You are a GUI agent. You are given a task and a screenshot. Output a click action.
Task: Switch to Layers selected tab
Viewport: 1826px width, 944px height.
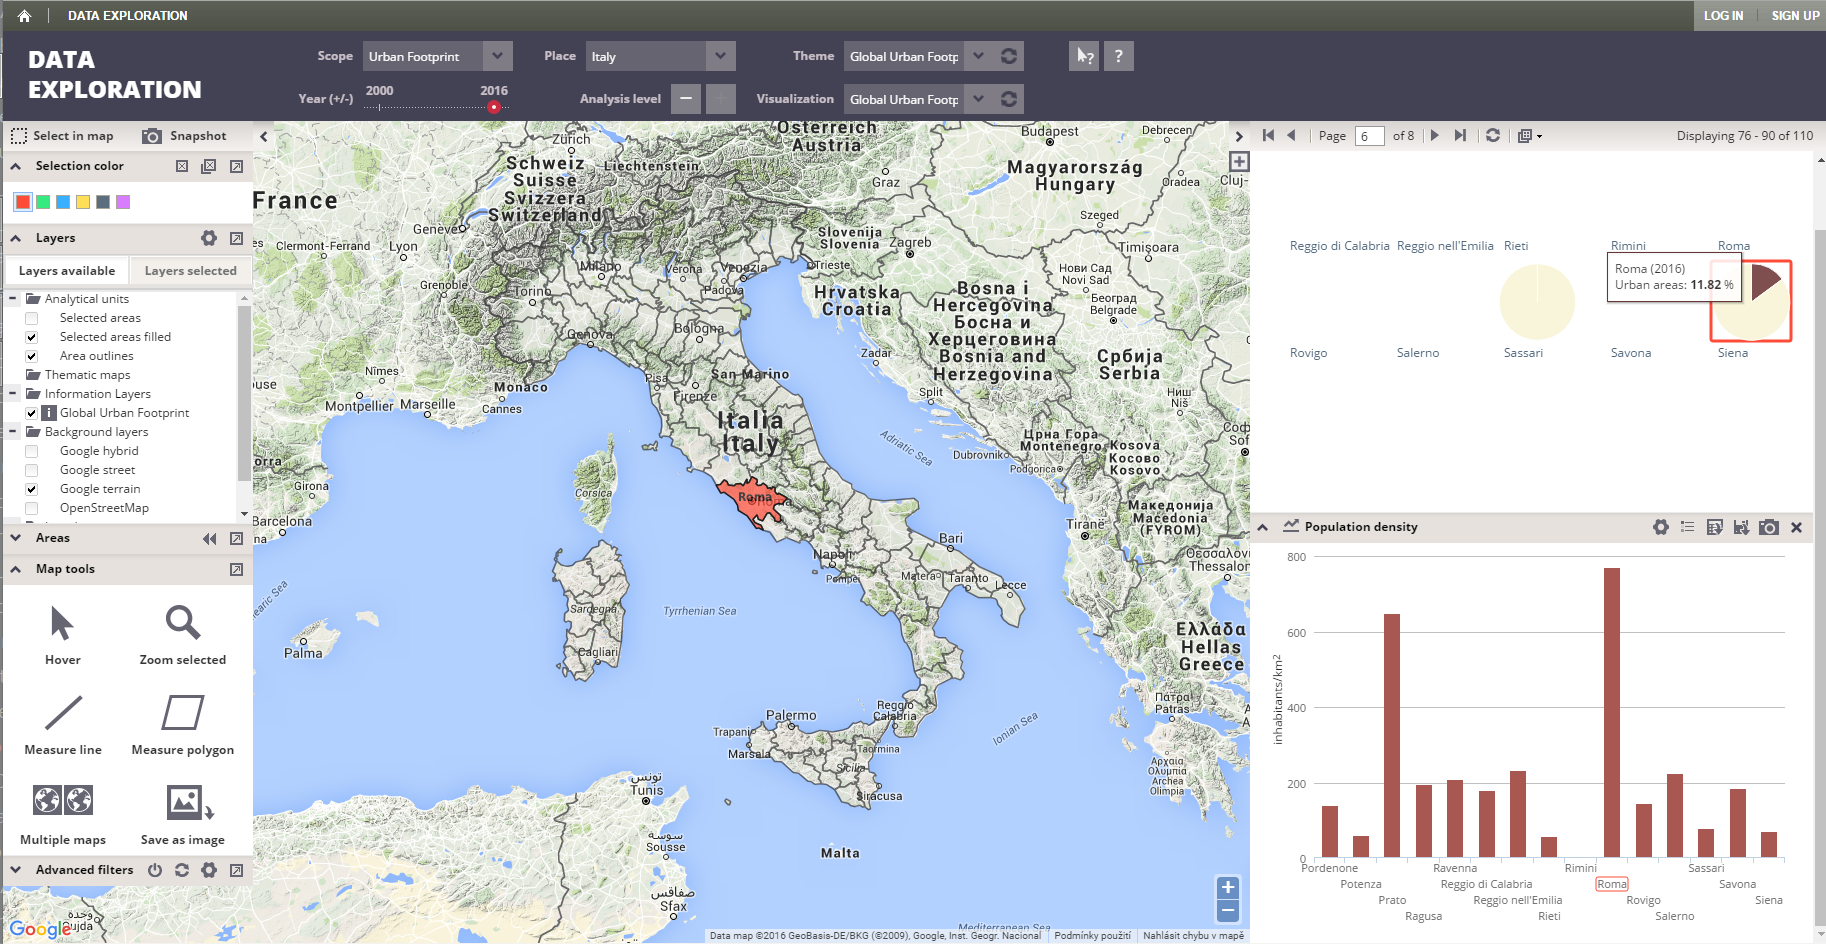190,271
